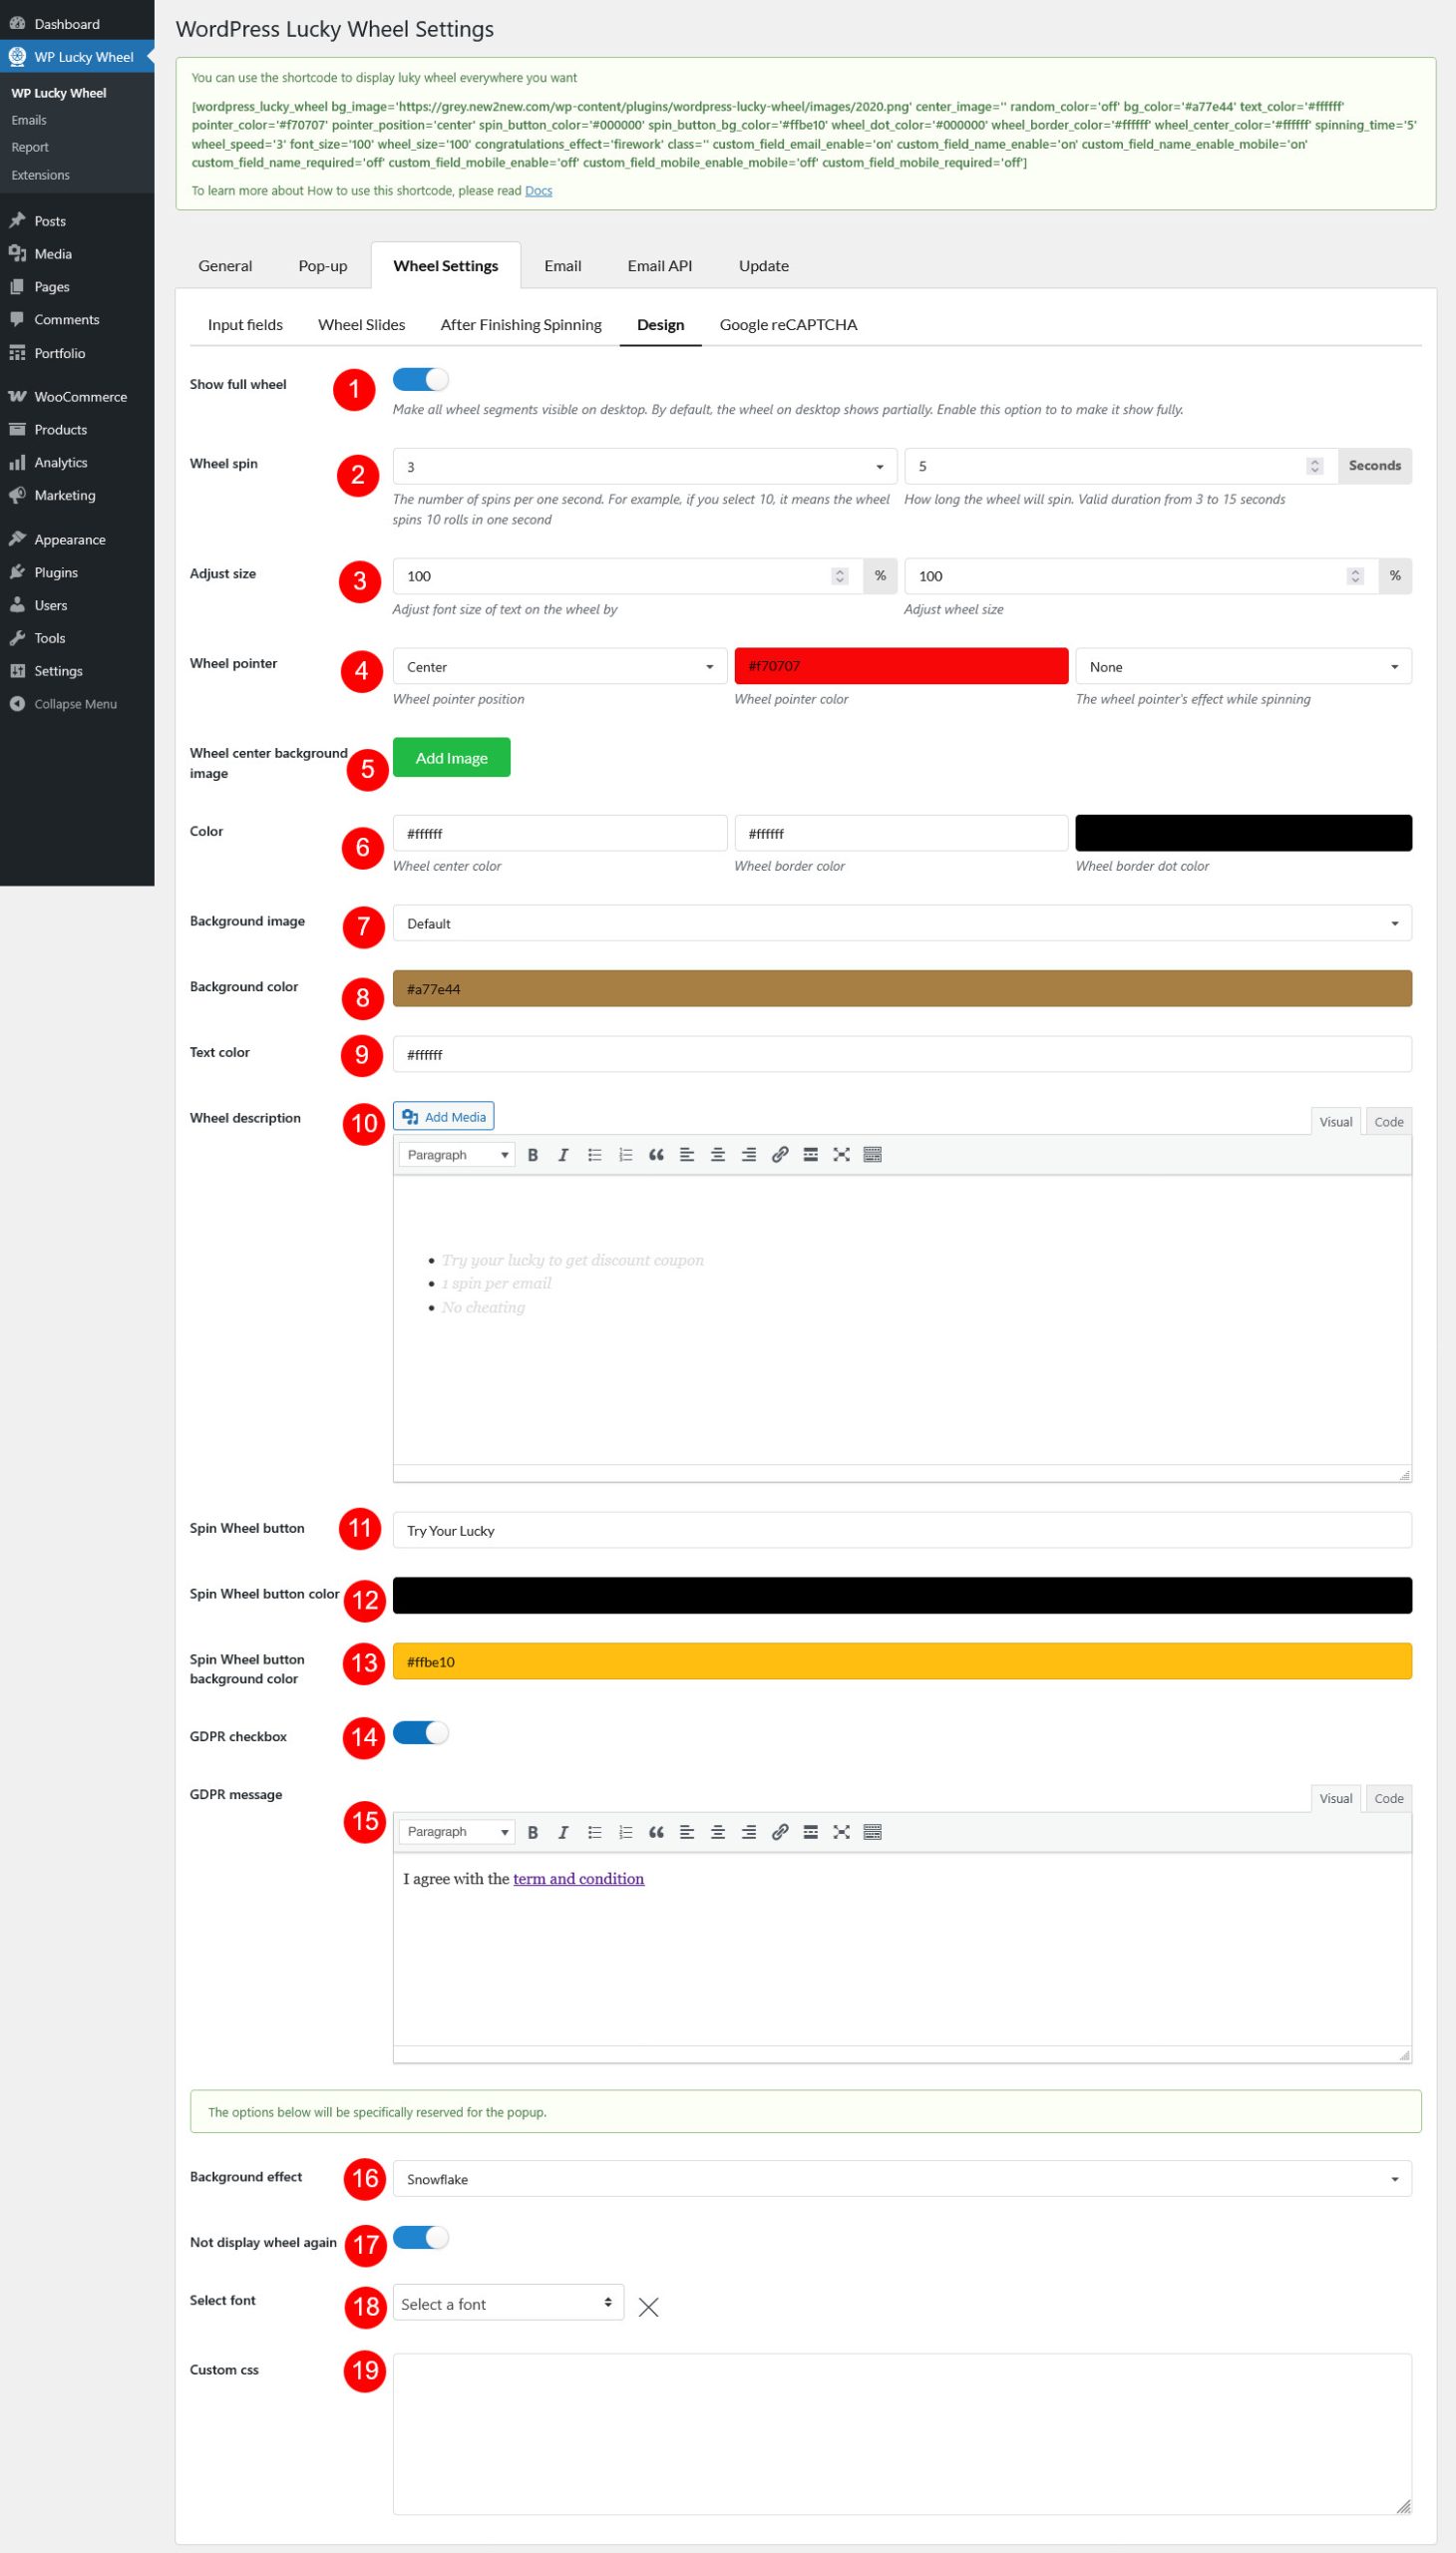Click bulleted list icon in Wheel description editor

click(594, 1155)
